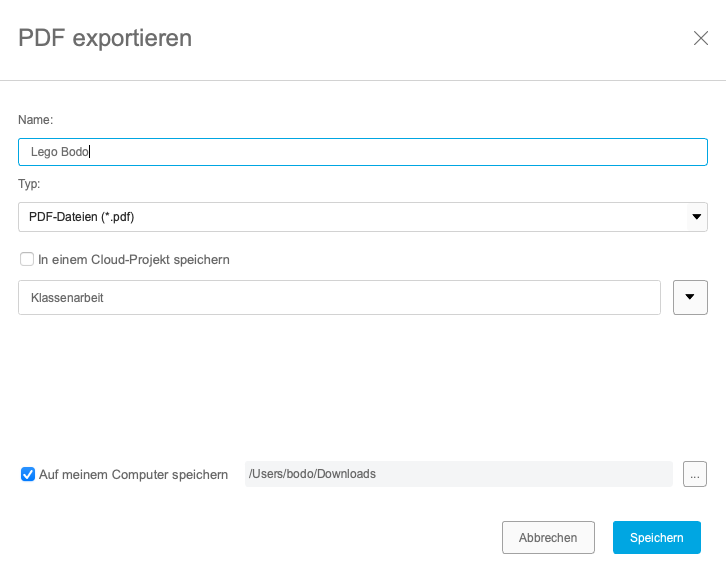
Task: Uncheck Auf meinem Computer speichern checkbox
Action: [x=28, y=474]
